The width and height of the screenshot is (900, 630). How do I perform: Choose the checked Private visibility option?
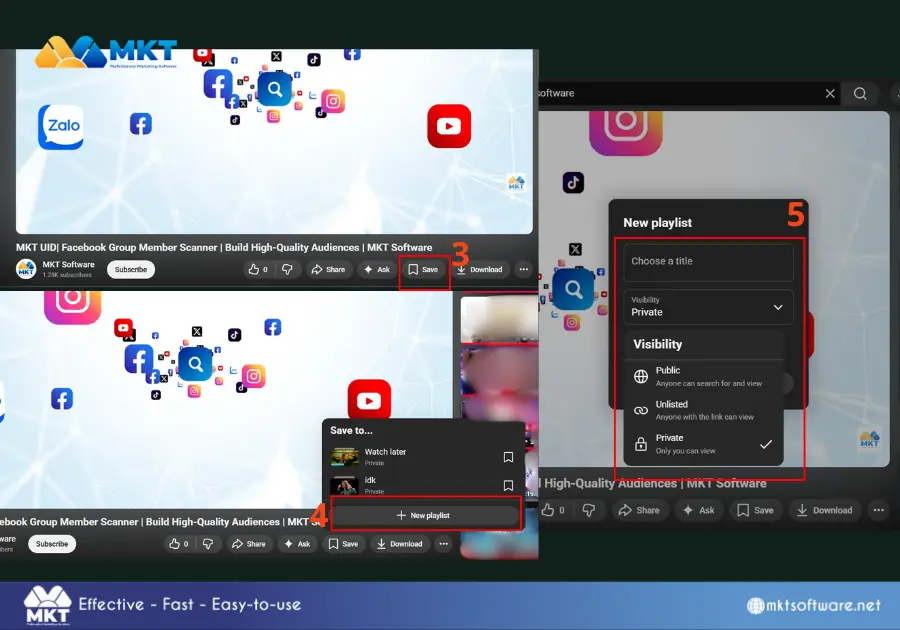pos(703,444)
